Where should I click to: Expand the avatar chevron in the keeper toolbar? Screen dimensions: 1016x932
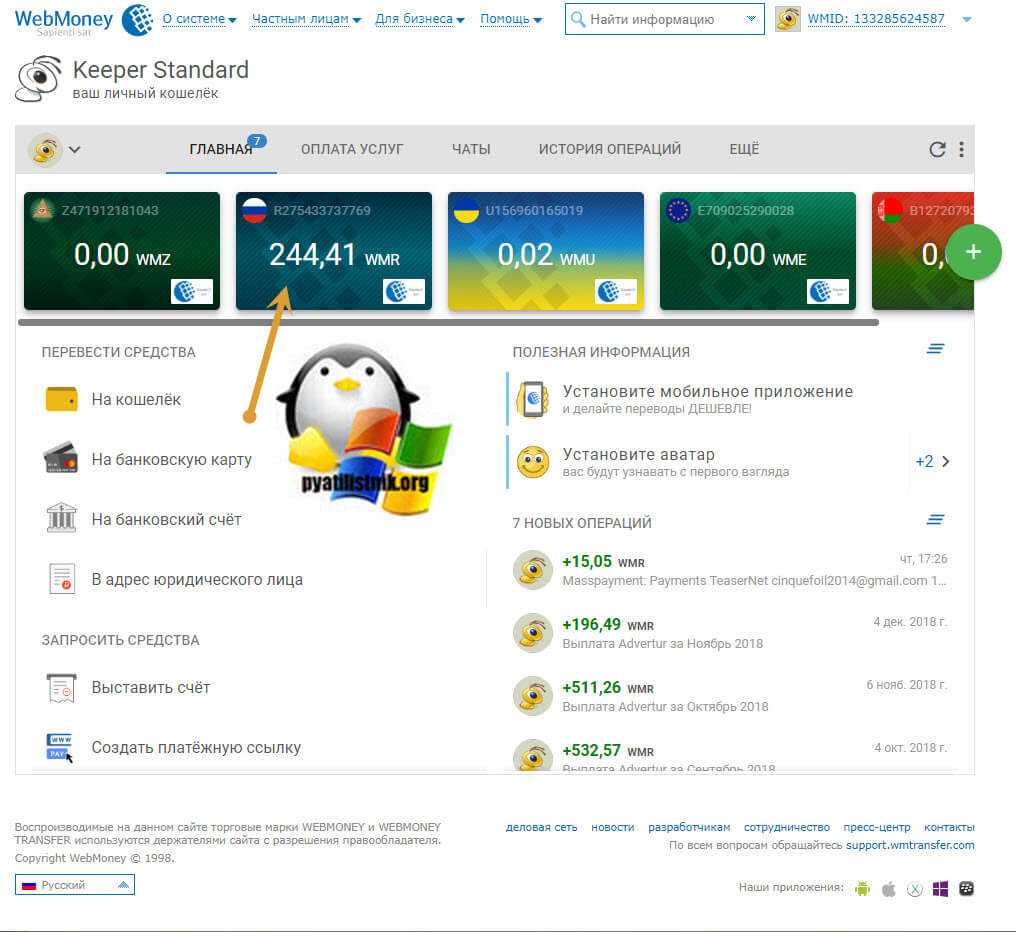pos(74,150)
